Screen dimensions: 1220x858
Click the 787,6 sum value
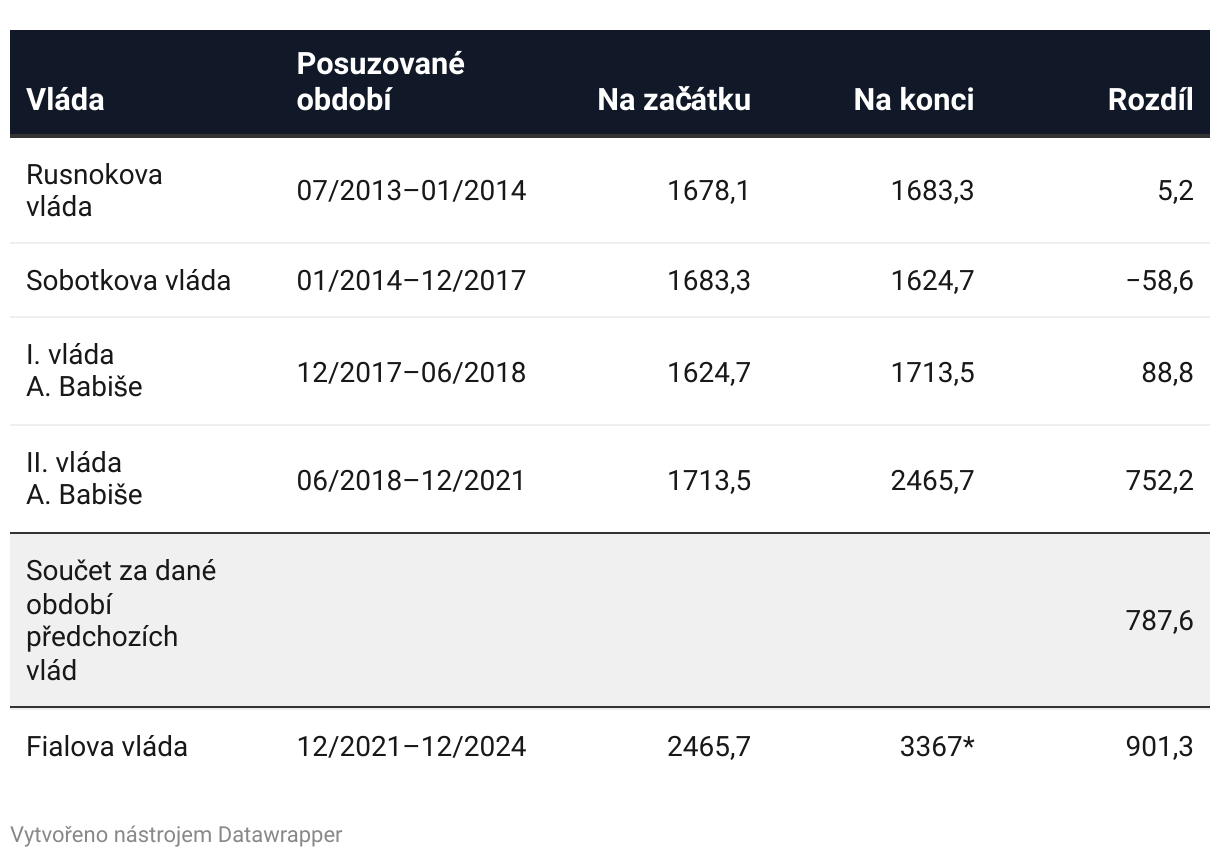click(x=1159, y=621)
